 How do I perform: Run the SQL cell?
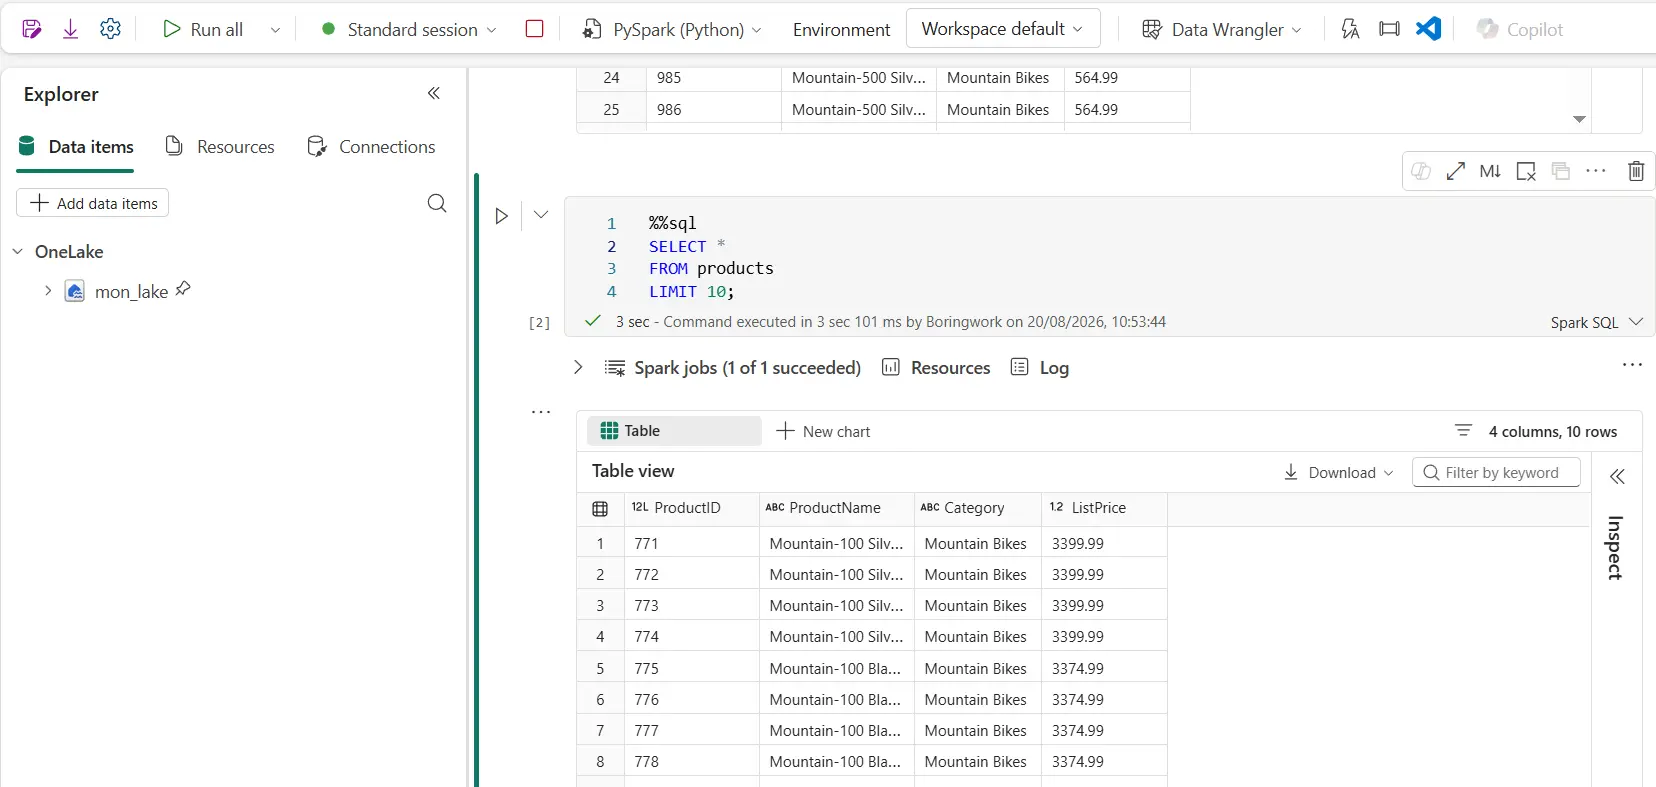coord(502,215)
